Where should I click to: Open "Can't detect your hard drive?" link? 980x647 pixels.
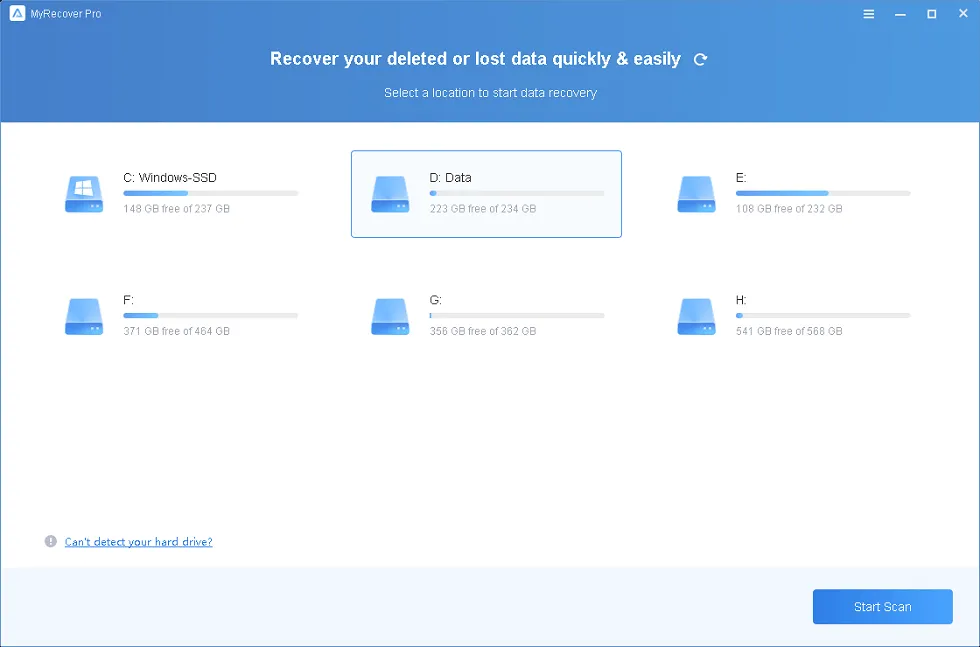(x=138, y=542)
